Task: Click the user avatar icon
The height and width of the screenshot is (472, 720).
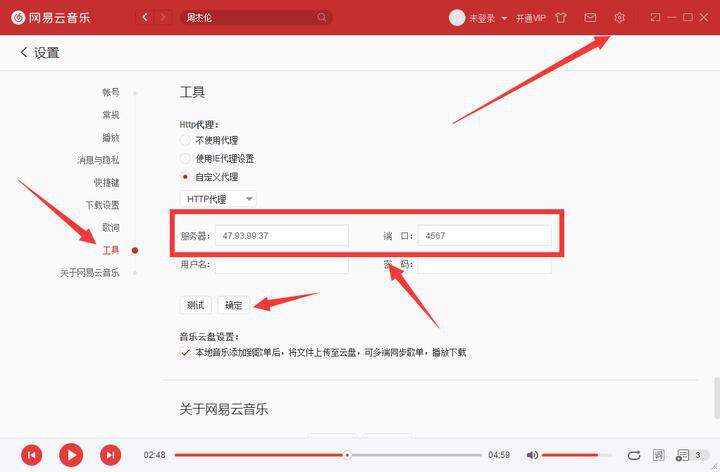Action: point(456,18)
